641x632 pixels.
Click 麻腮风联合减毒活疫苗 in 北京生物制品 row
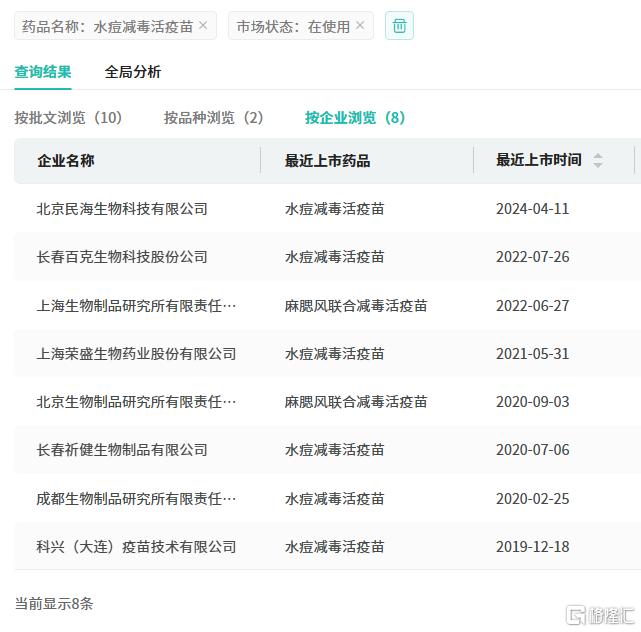click(356, 402)
